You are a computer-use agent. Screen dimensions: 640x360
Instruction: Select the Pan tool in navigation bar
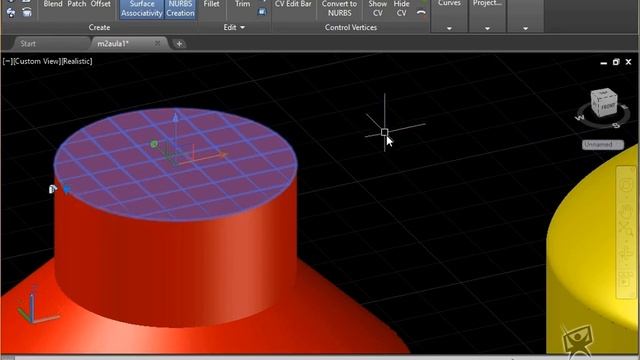(x=626, y=211)
